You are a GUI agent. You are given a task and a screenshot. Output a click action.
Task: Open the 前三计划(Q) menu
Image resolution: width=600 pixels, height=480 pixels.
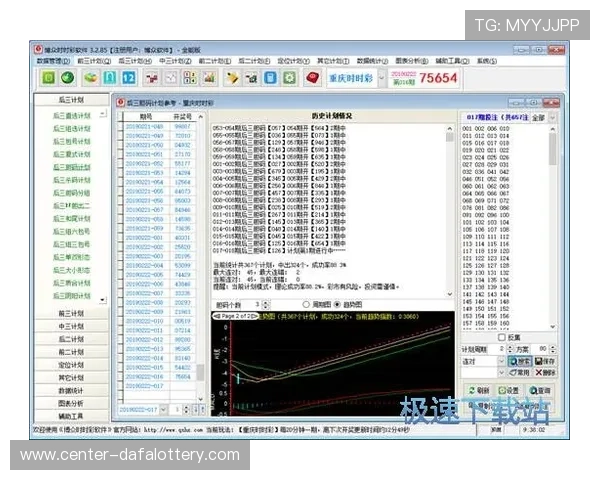click(x=94, y=61)
